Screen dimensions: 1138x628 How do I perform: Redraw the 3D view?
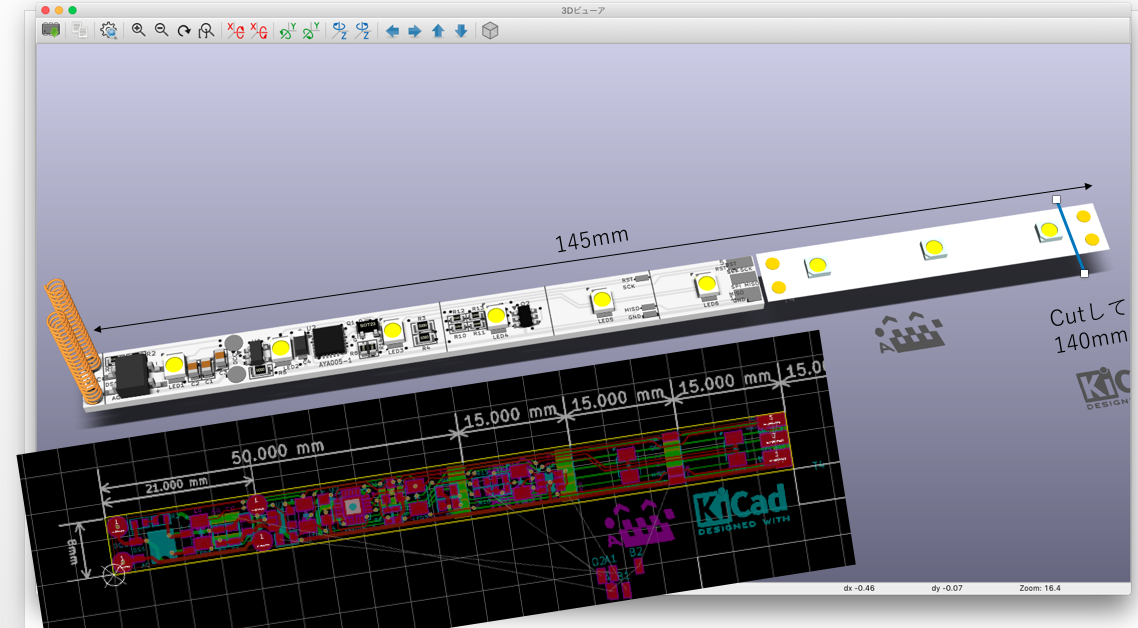coord(184,31)
